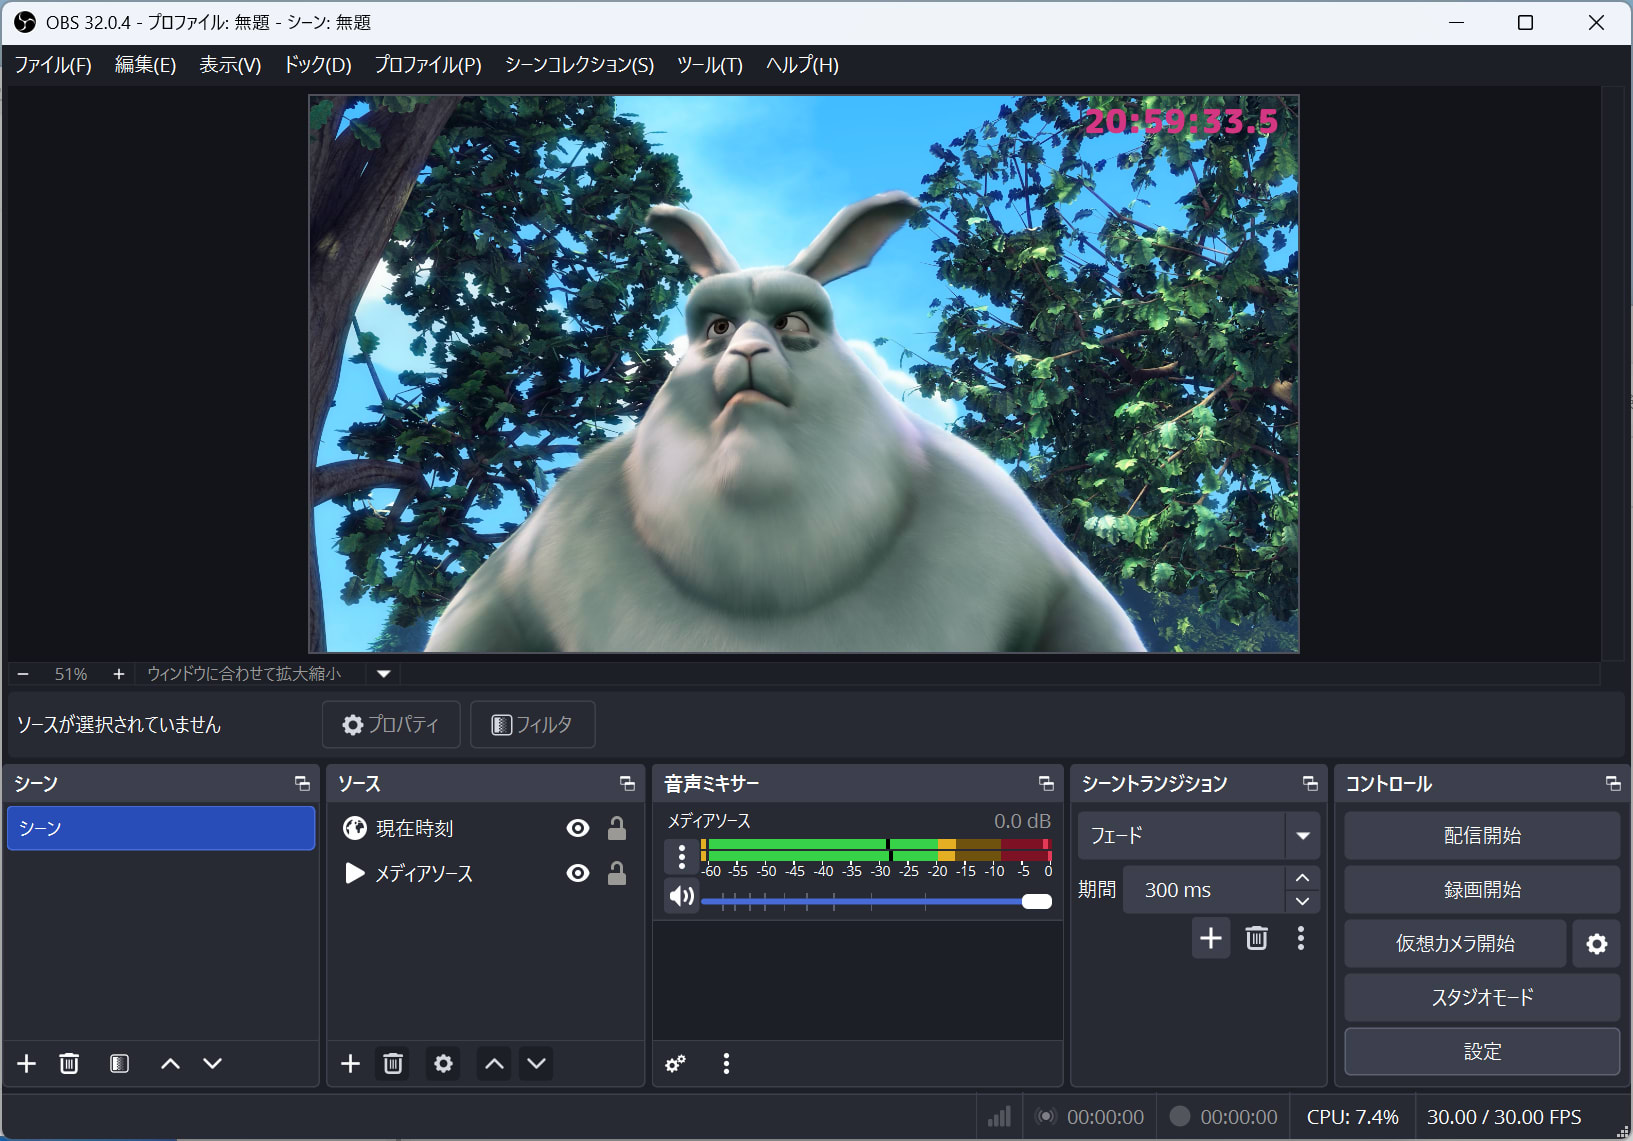Mute the メディアソース speaker icon
Image resolution: width=1633 pixels, height=1141 pixels.
pyautogui.click(x=681, y=896)
